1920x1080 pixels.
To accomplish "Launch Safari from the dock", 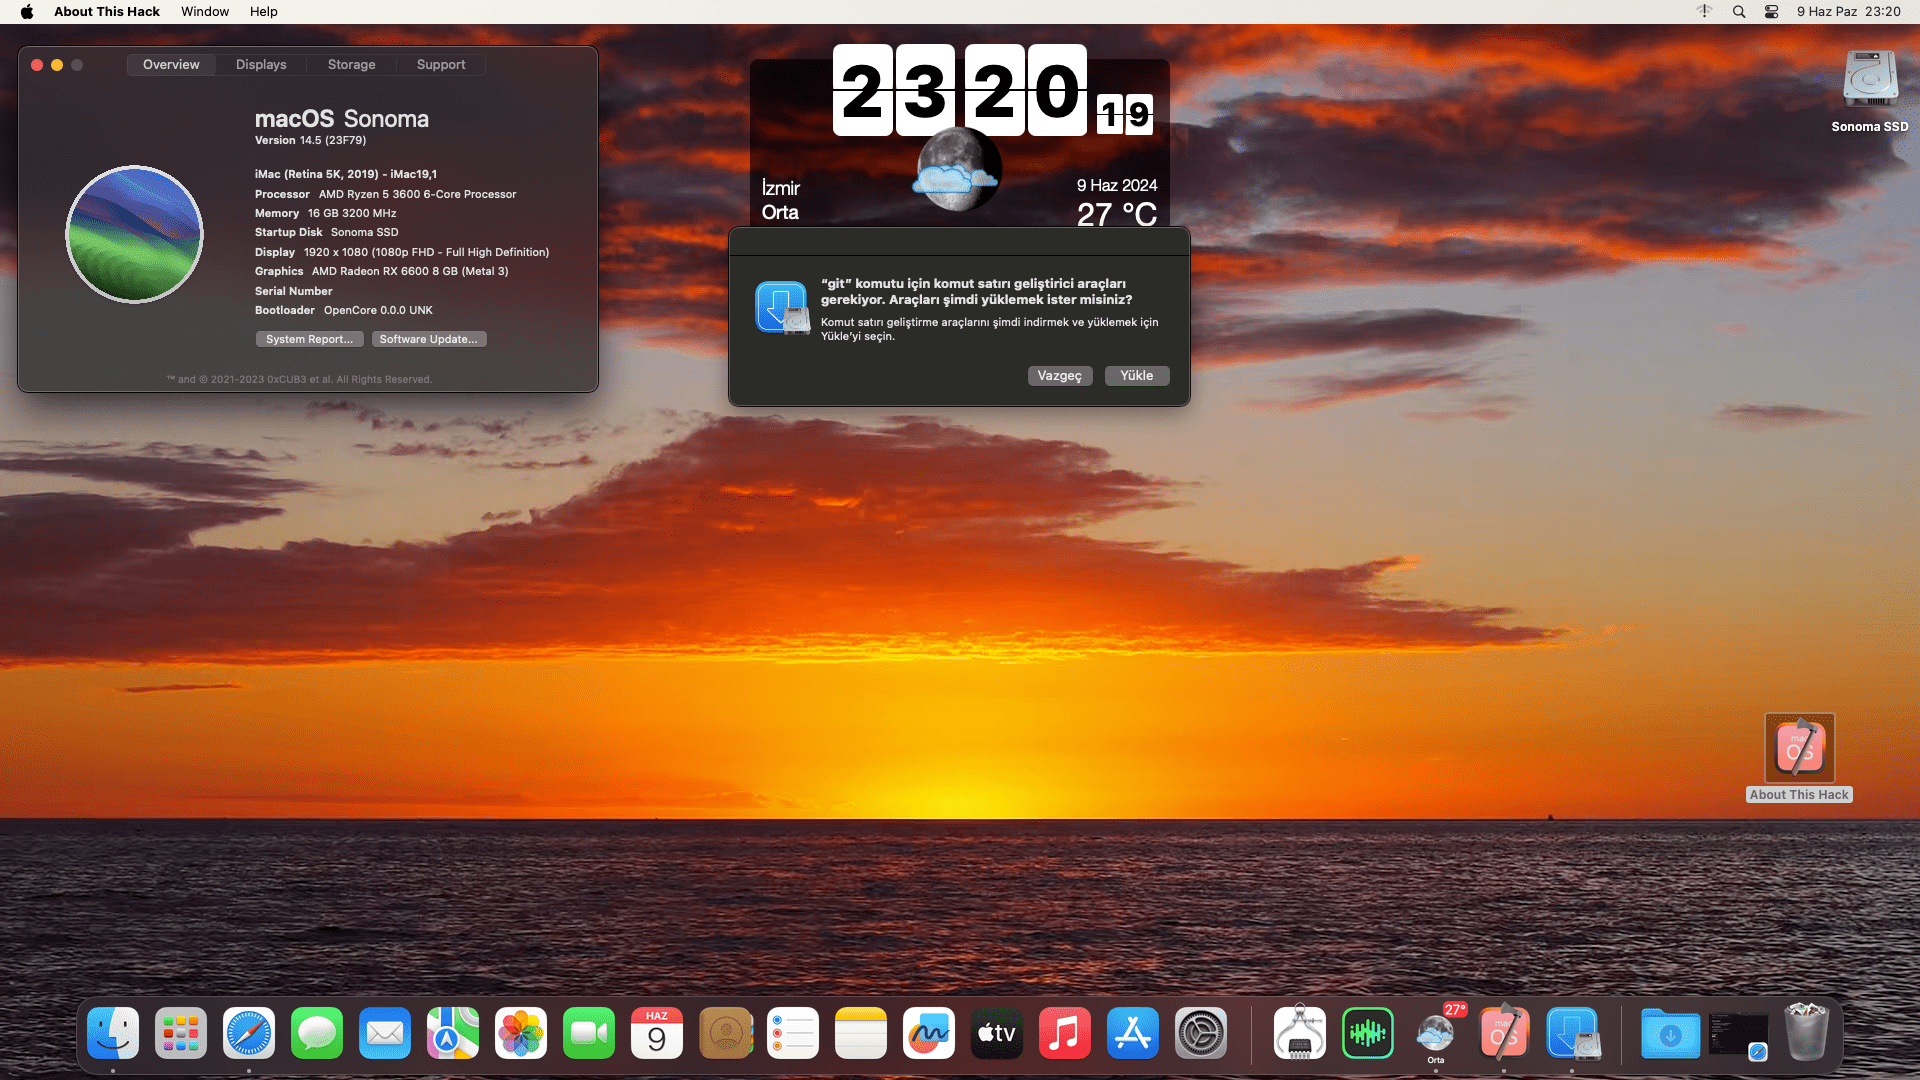I will coord(249,1033).
